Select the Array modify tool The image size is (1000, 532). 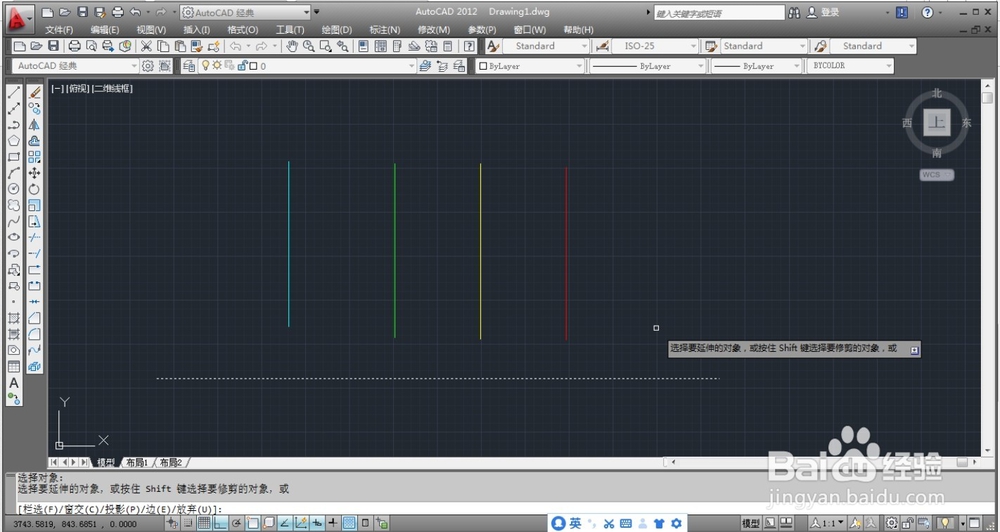[34, 157]
